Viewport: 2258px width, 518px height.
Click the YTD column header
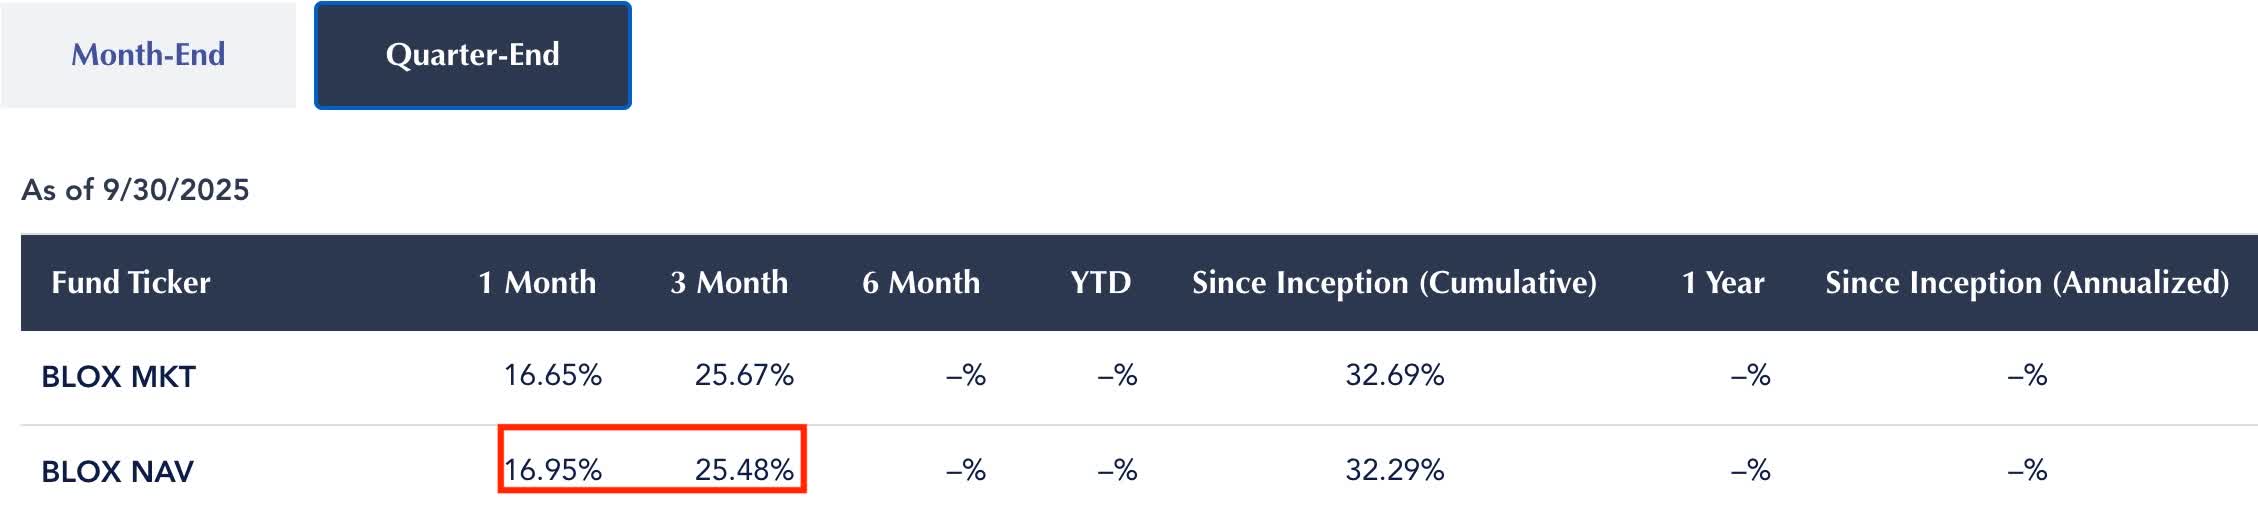(1100, 283)
